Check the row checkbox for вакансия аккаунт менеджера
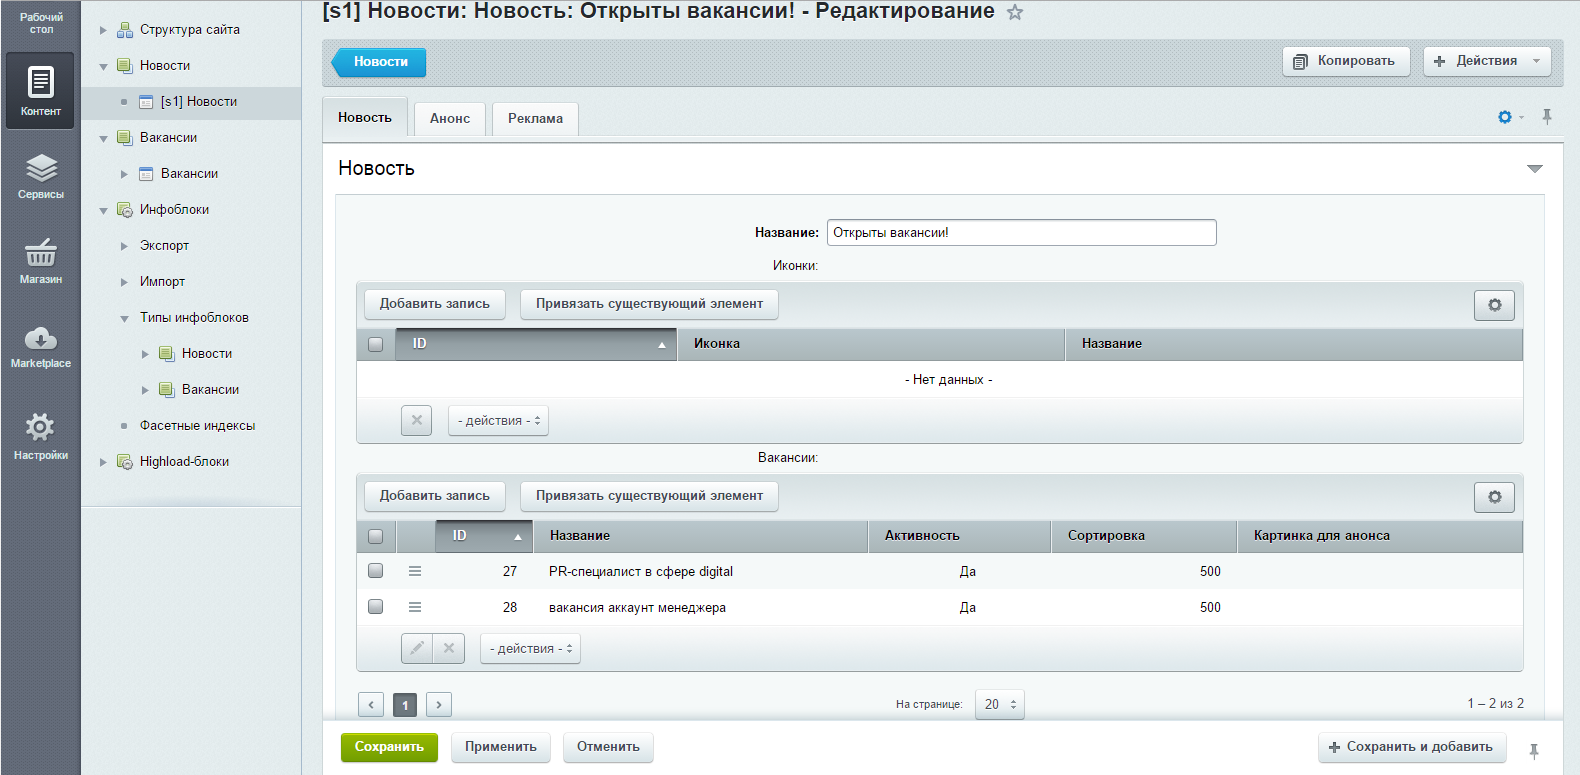The image size is (1580, 775). click(x=376, y=607)
